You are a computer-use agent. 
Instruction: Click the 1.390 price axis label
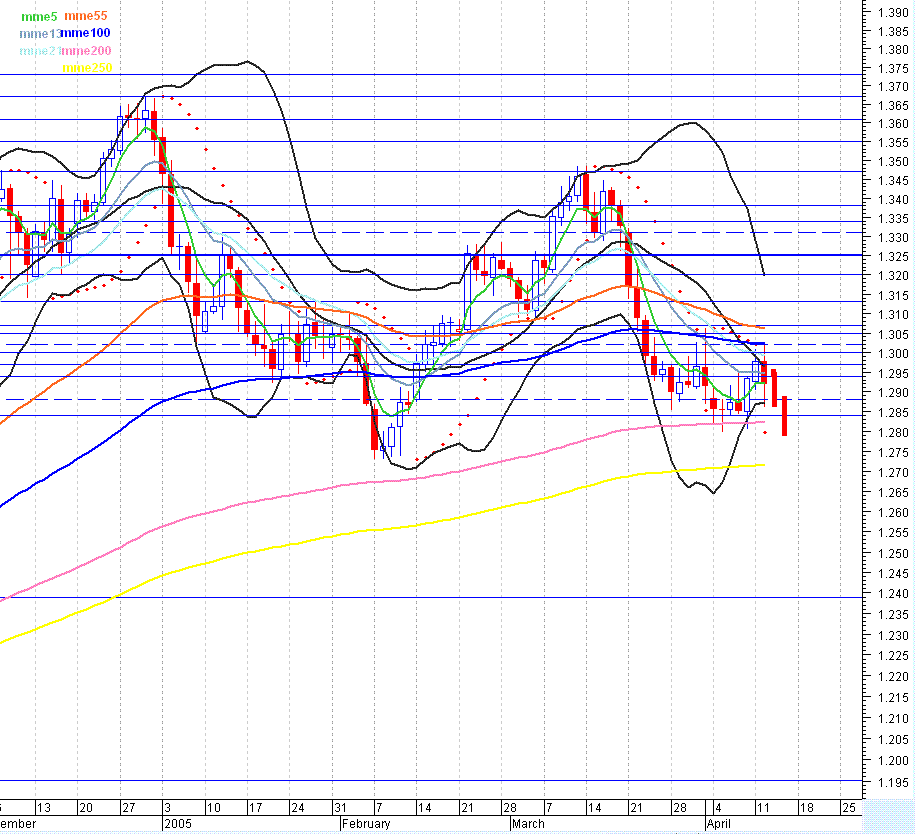pos(893,14)
